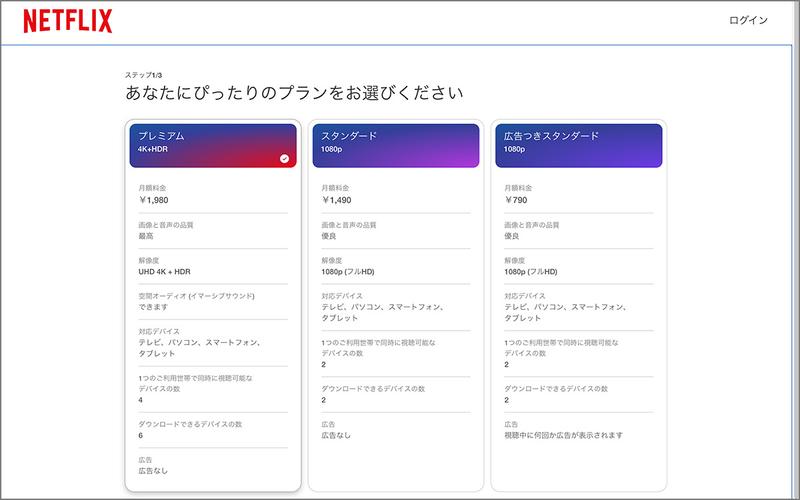Click 空間オーディオ (イマーシブサウンド) label

196,296
